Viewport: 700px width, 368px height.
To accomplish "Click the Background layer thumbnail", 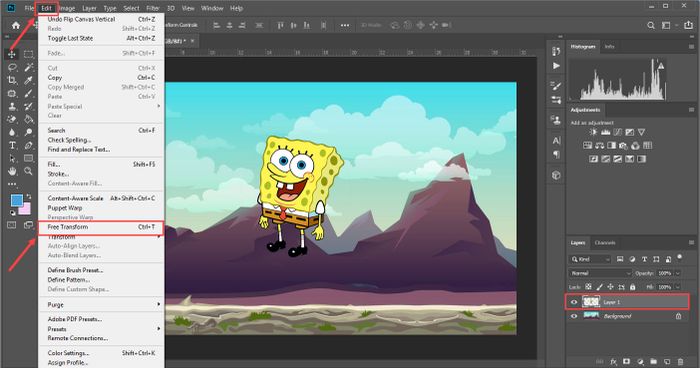I will [591, 316].
